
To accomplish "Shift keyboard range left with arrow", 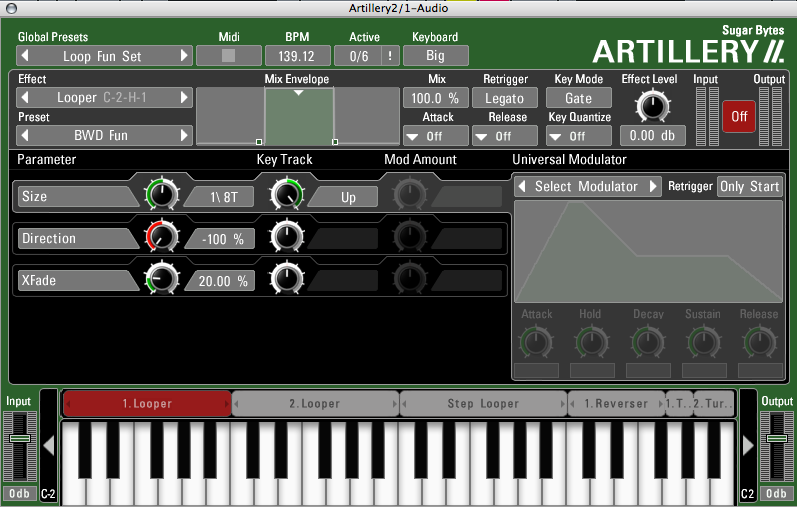I will point(49,446).
